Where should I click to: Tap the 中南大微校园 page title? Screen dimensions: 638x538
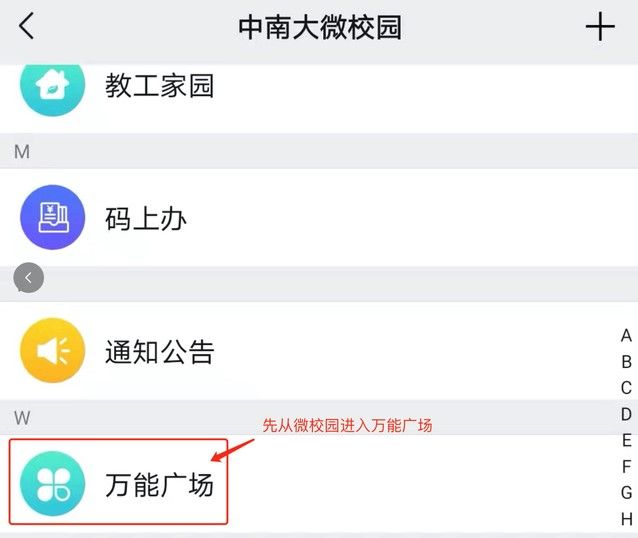point(319,27)
